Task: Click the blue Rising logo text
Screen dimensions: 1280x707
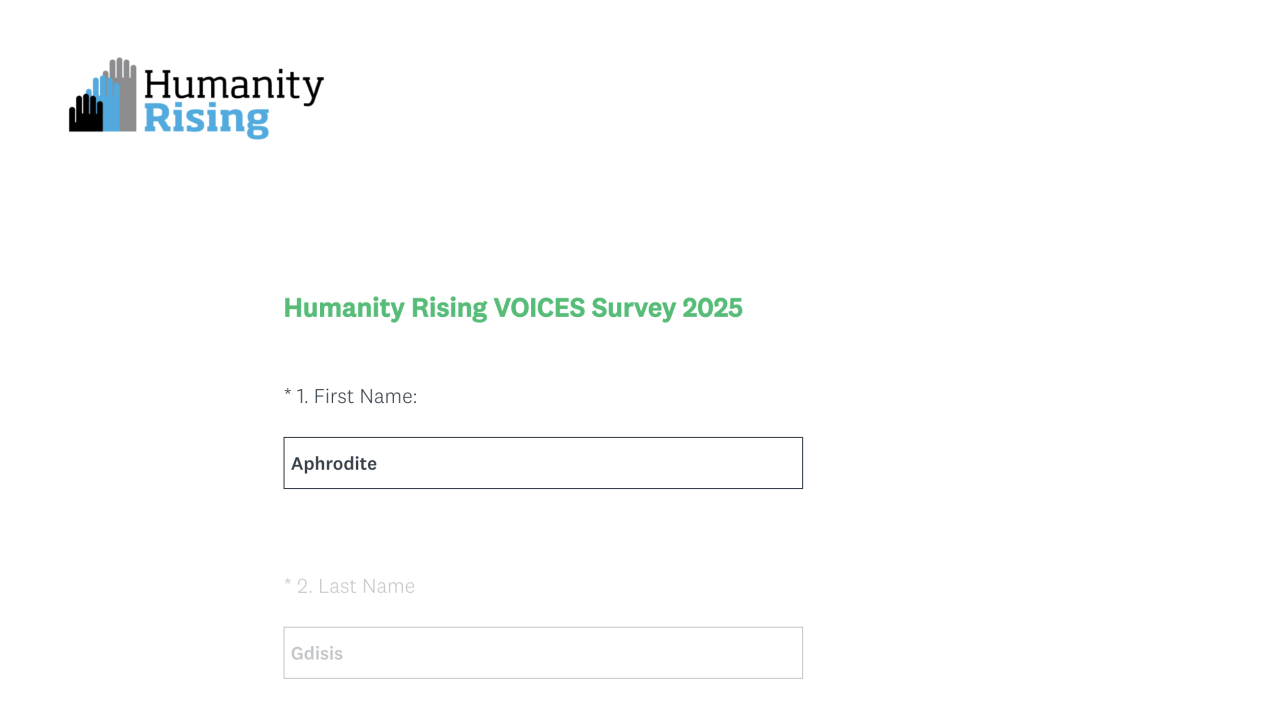Action: pos(206,119)
